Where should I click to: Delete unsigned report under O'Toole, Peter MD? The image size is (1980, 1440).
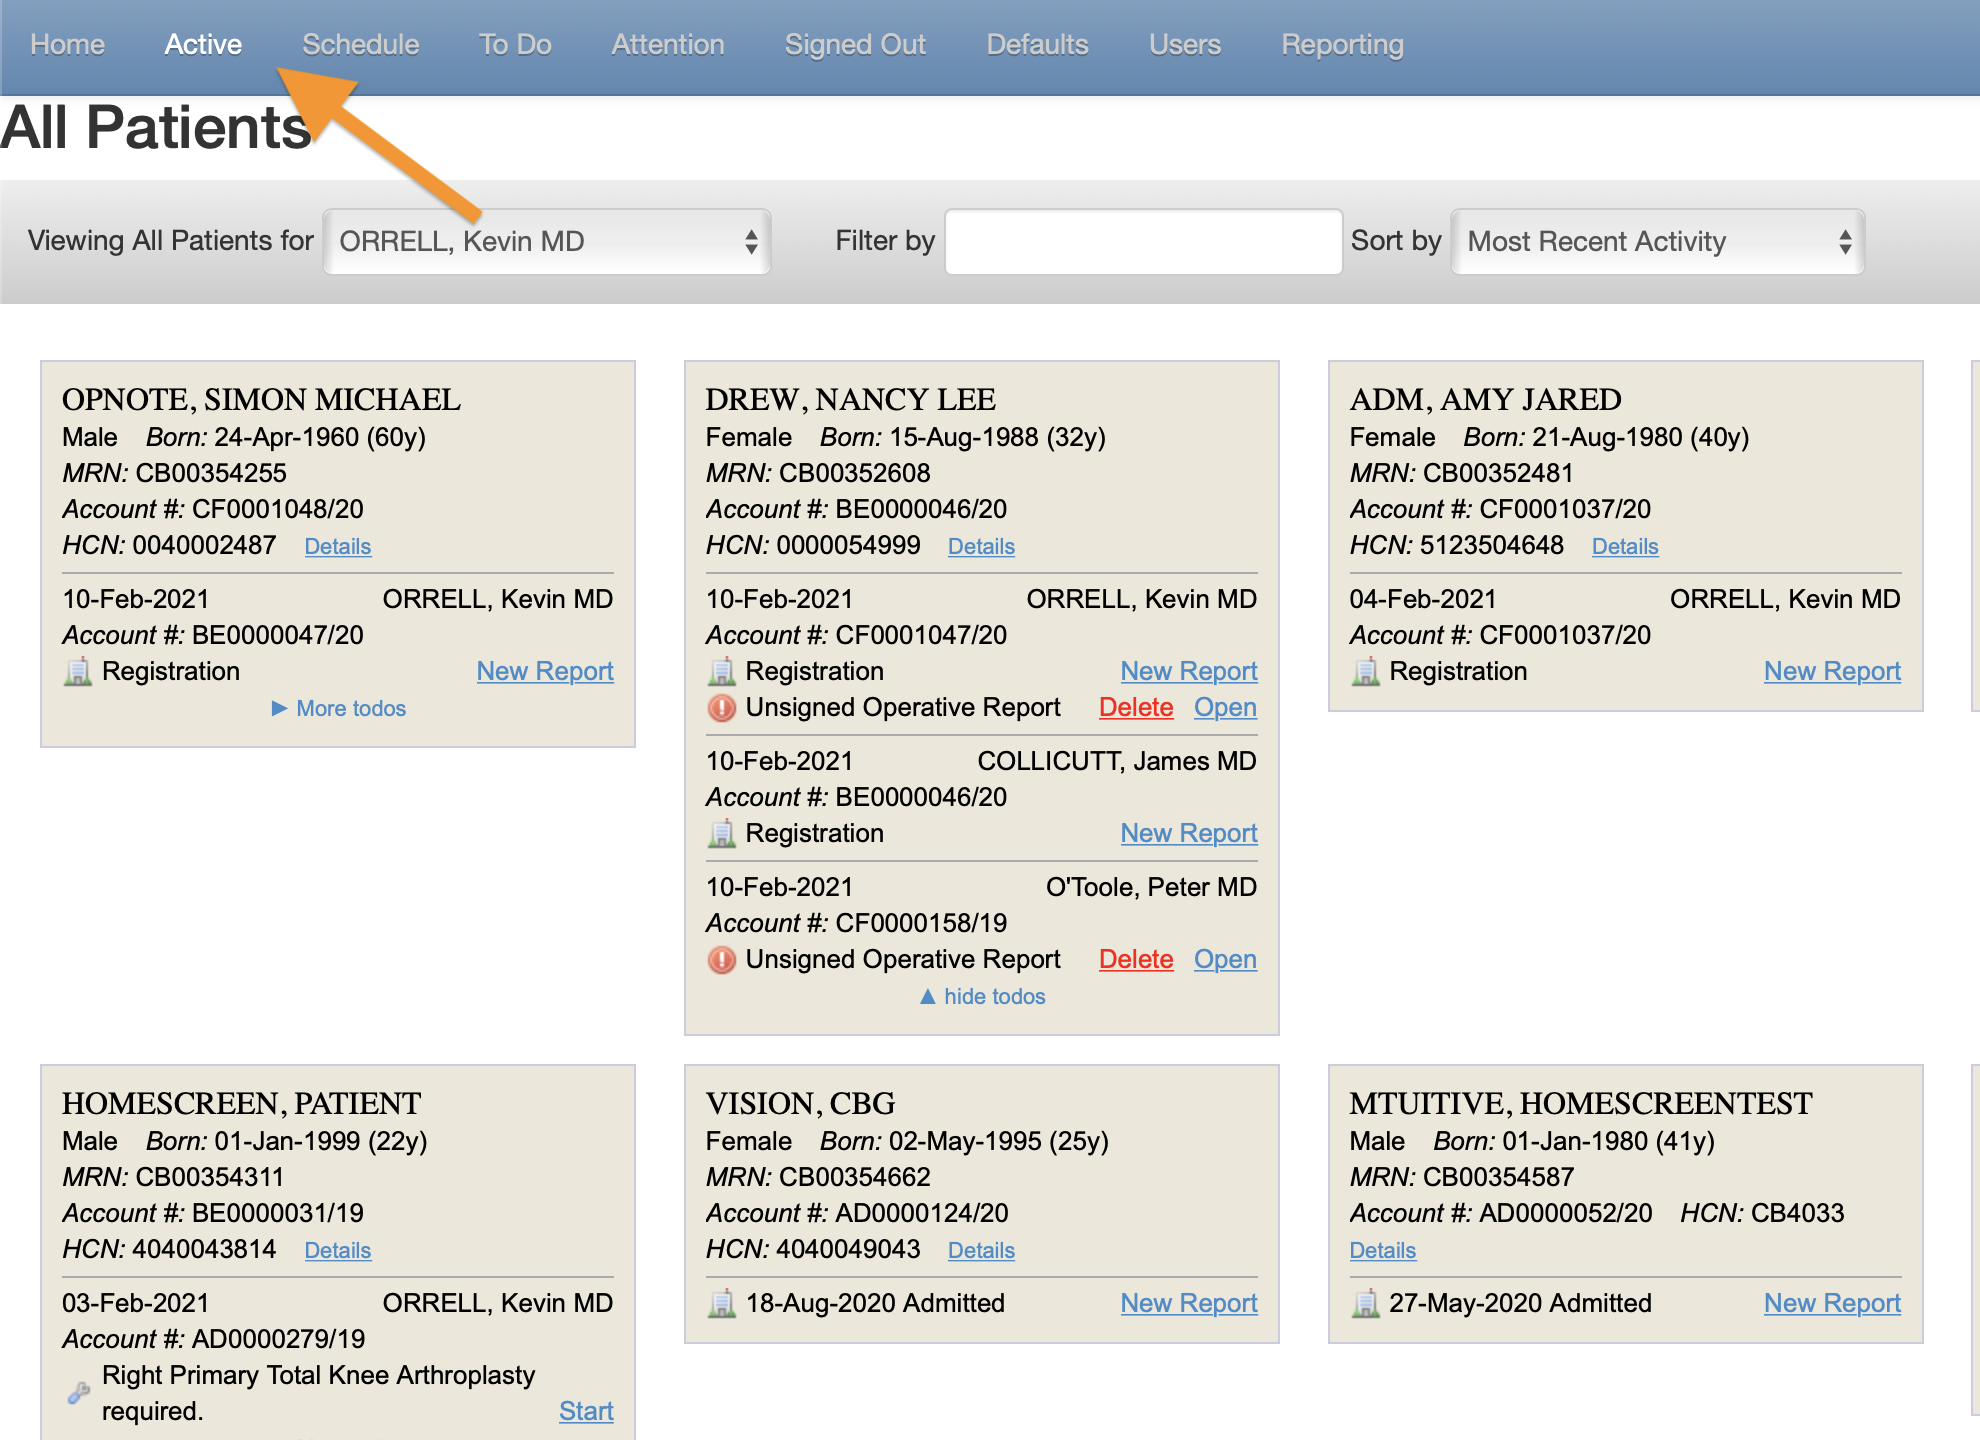click(x=1136, y=959)
